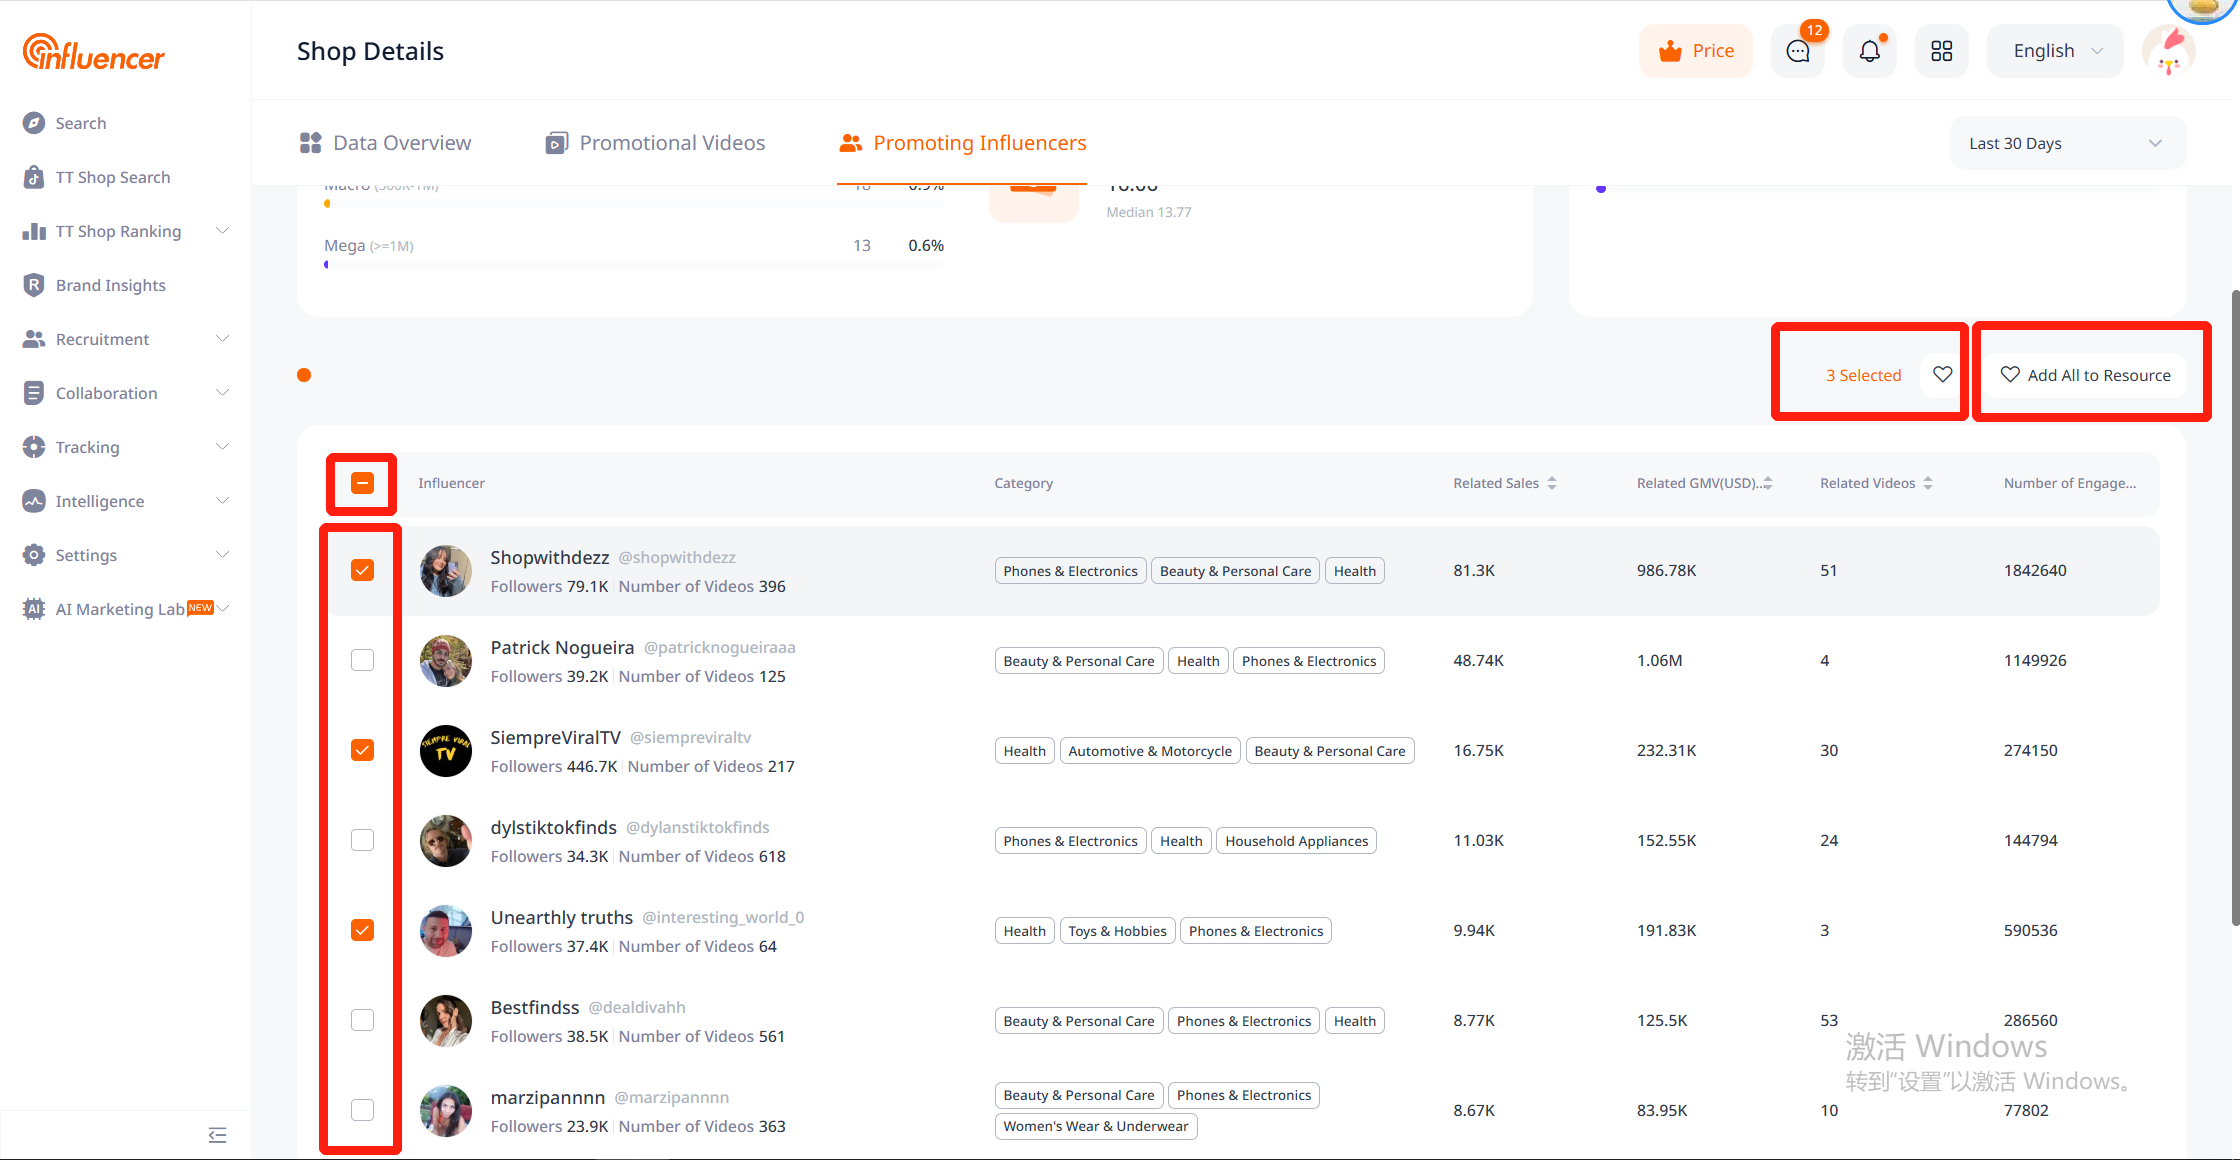The height and width of the screenshot is (1160, 2240).
Task: Click the Add All to Resource button
Action: click(2086, 375)
